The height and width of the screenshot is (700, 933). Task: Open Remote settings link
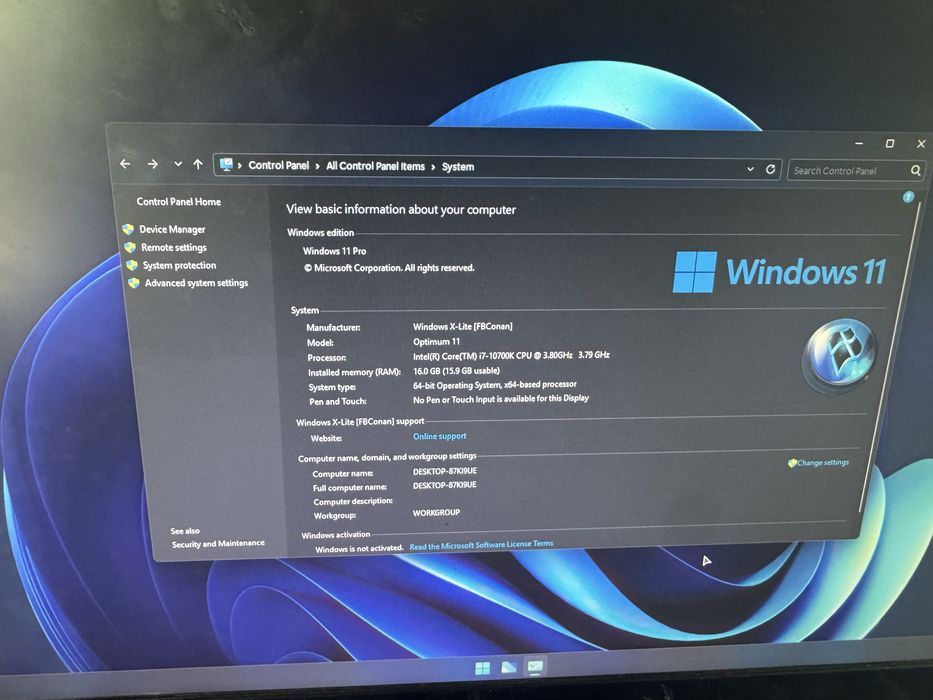pos(174,247)
